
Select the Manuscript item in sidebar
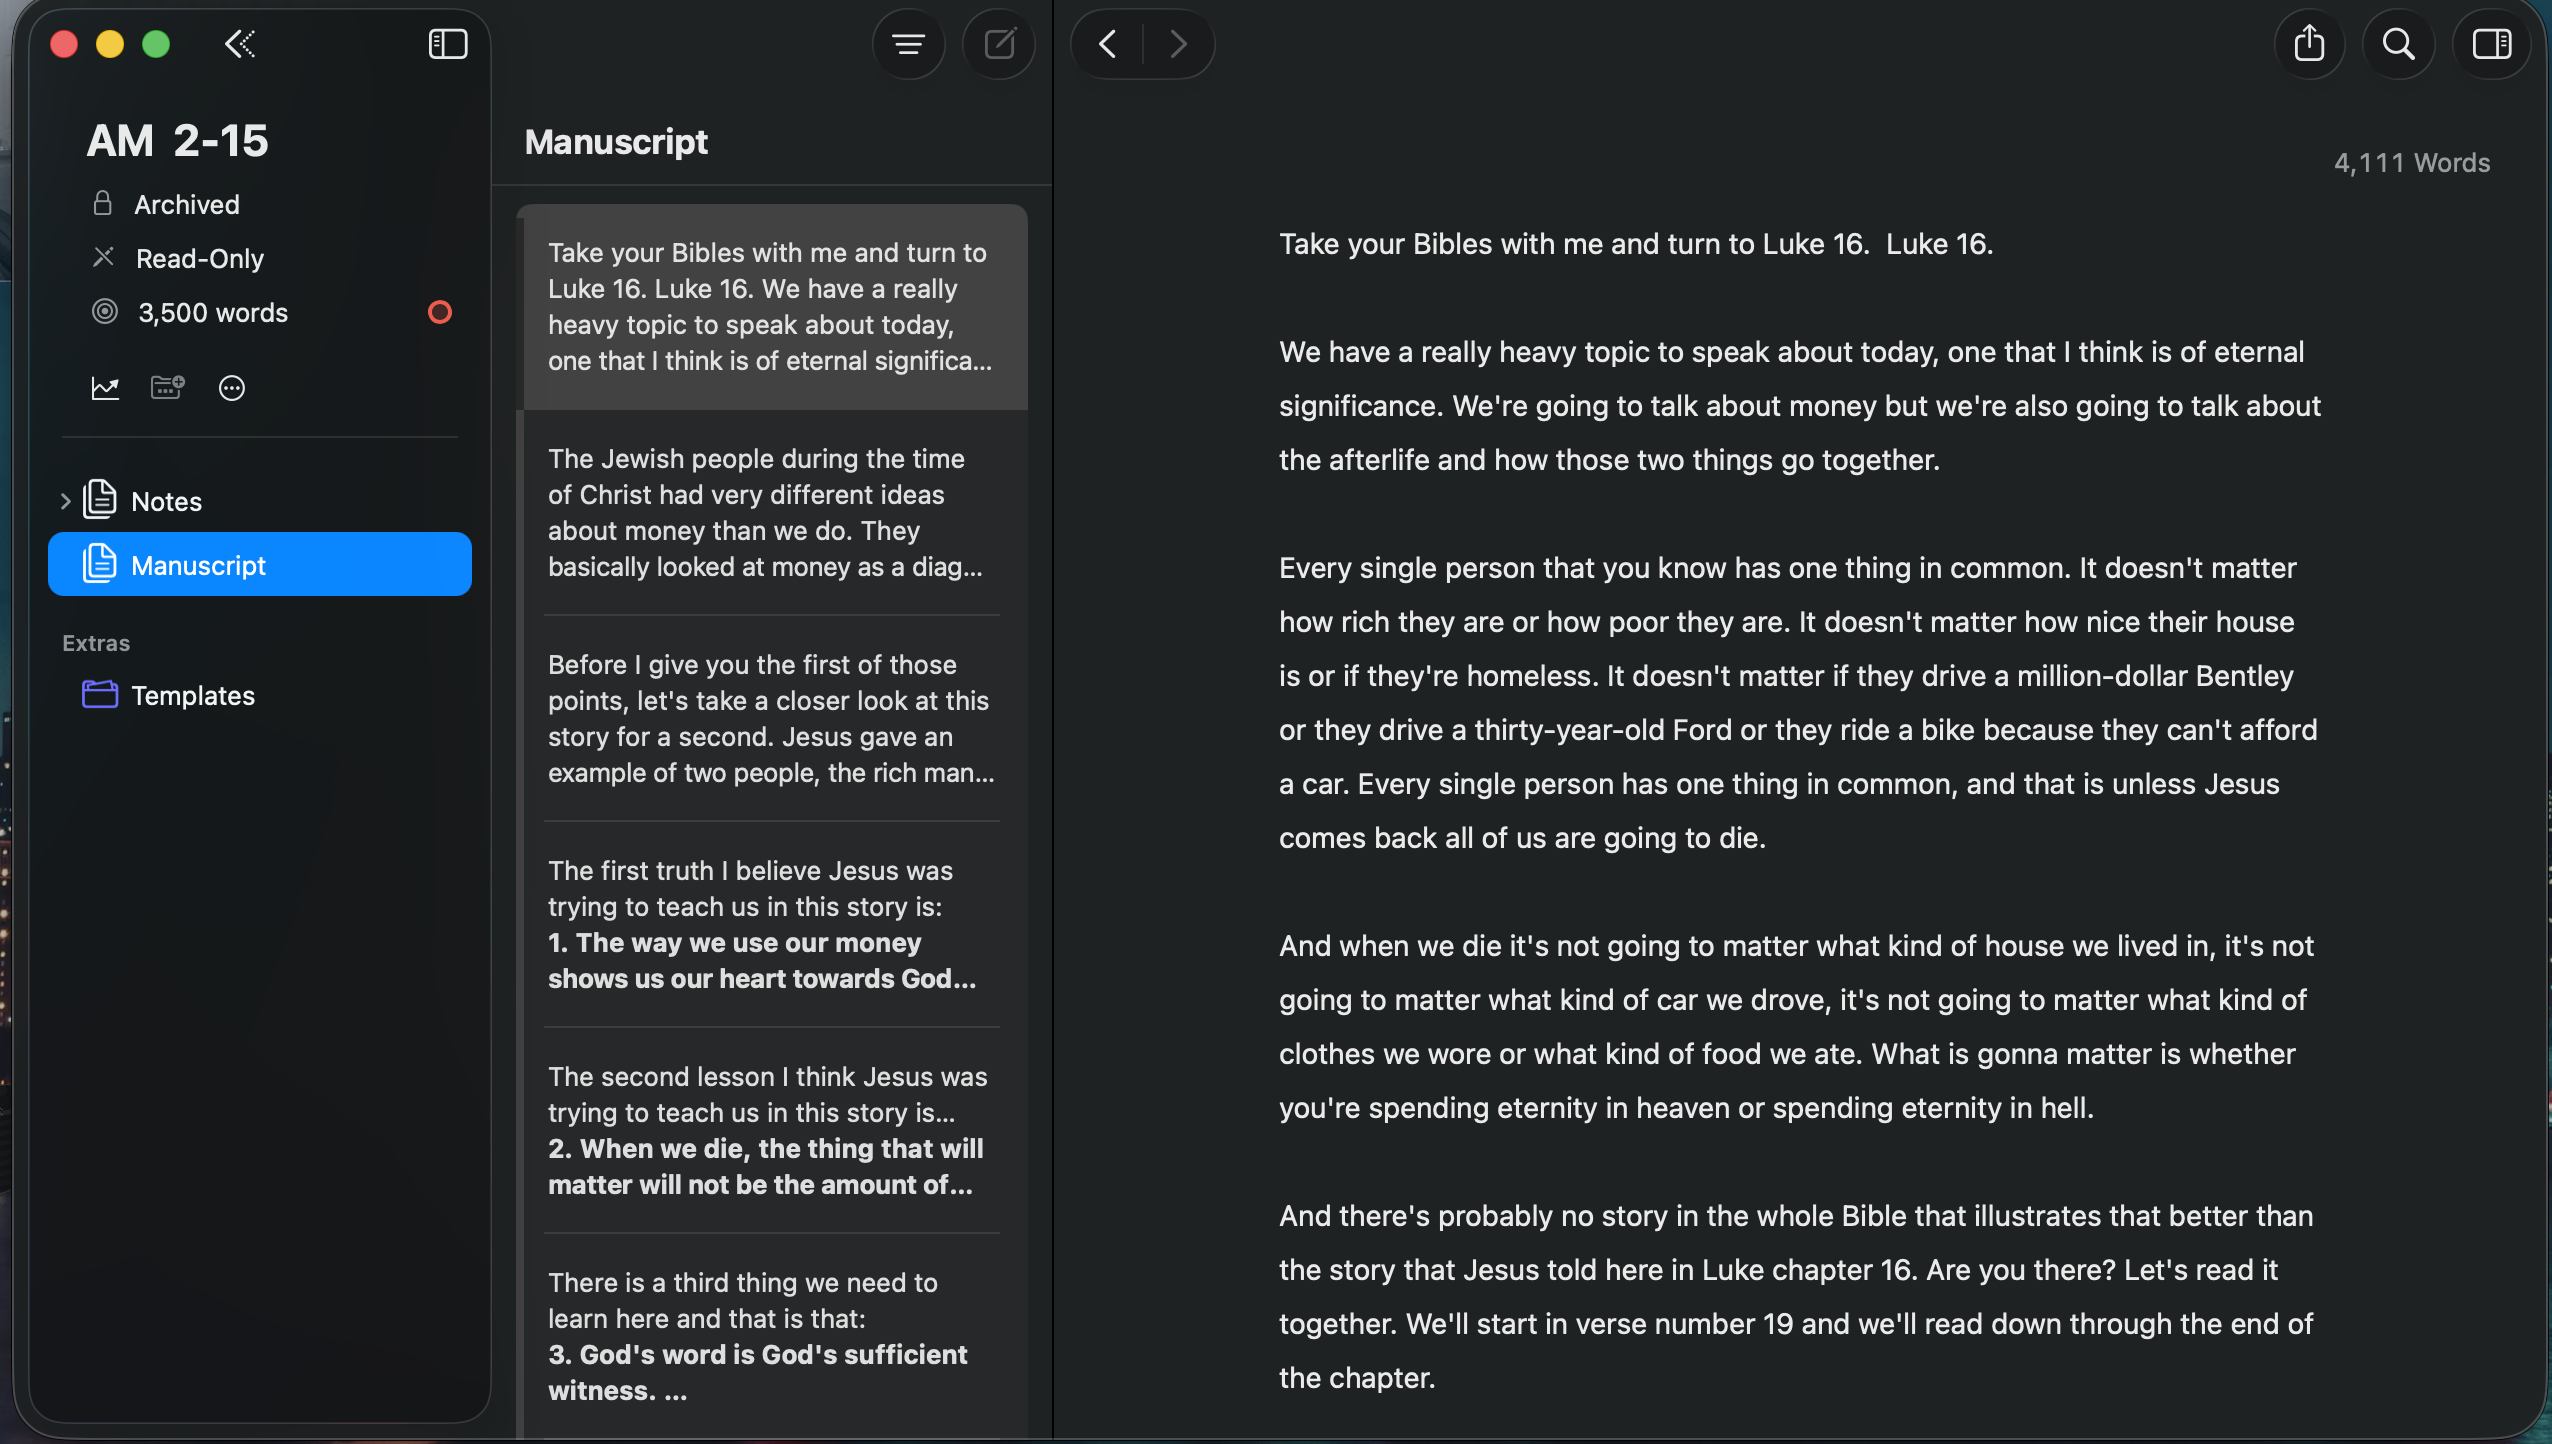point(199,564)
